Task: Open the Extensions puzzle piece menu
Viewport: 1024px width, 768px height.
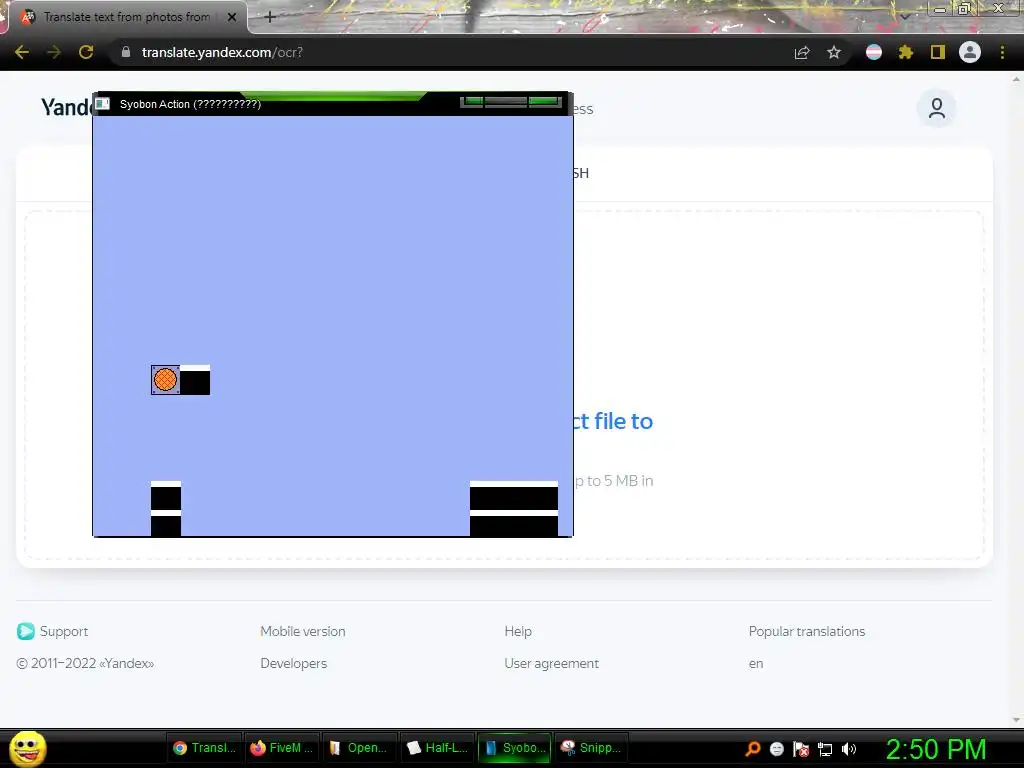Action: (x=906, y=52)
